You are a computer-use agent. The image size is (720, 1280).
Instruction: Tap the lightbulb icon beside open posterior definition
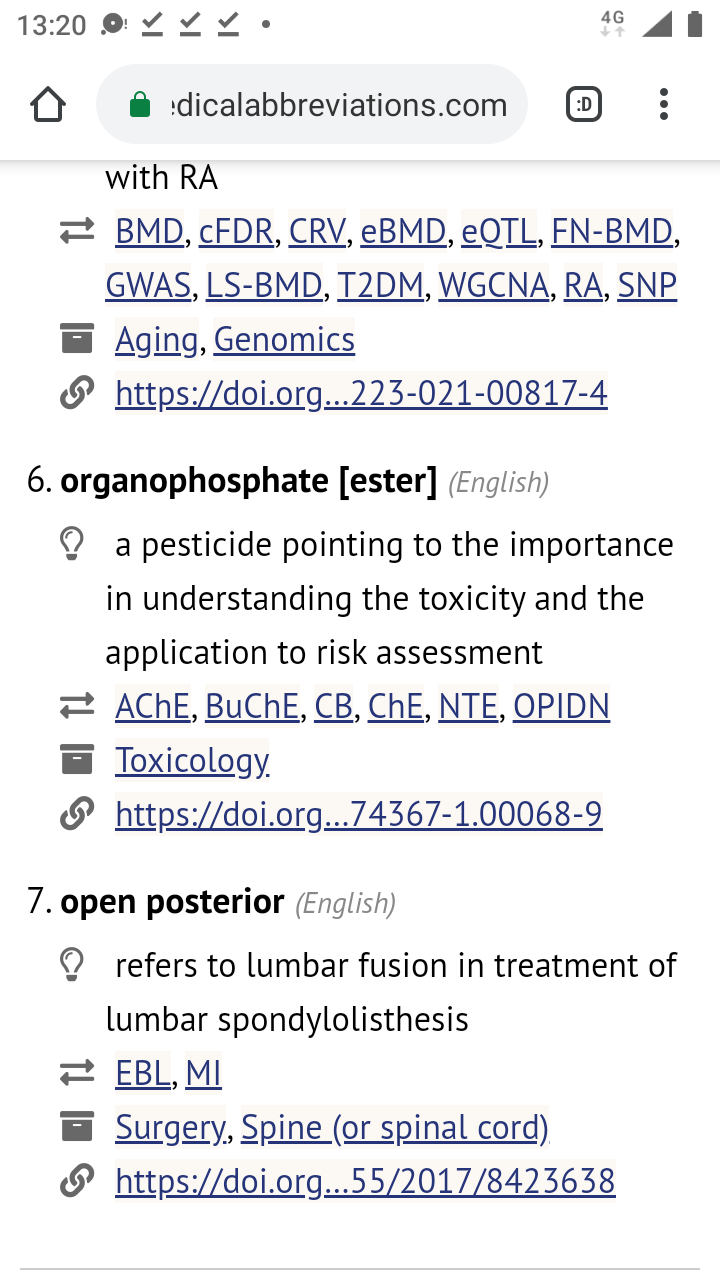pos(72,965)
